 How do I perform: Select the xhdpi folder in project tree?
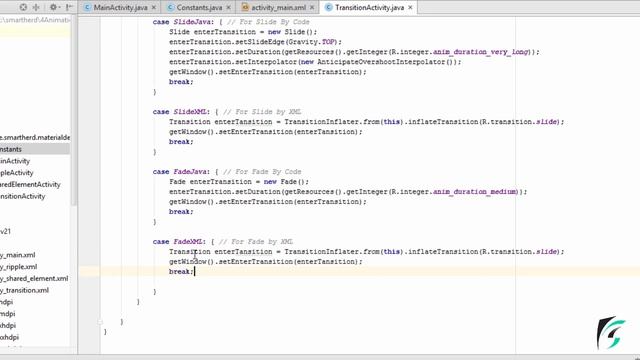8,326
